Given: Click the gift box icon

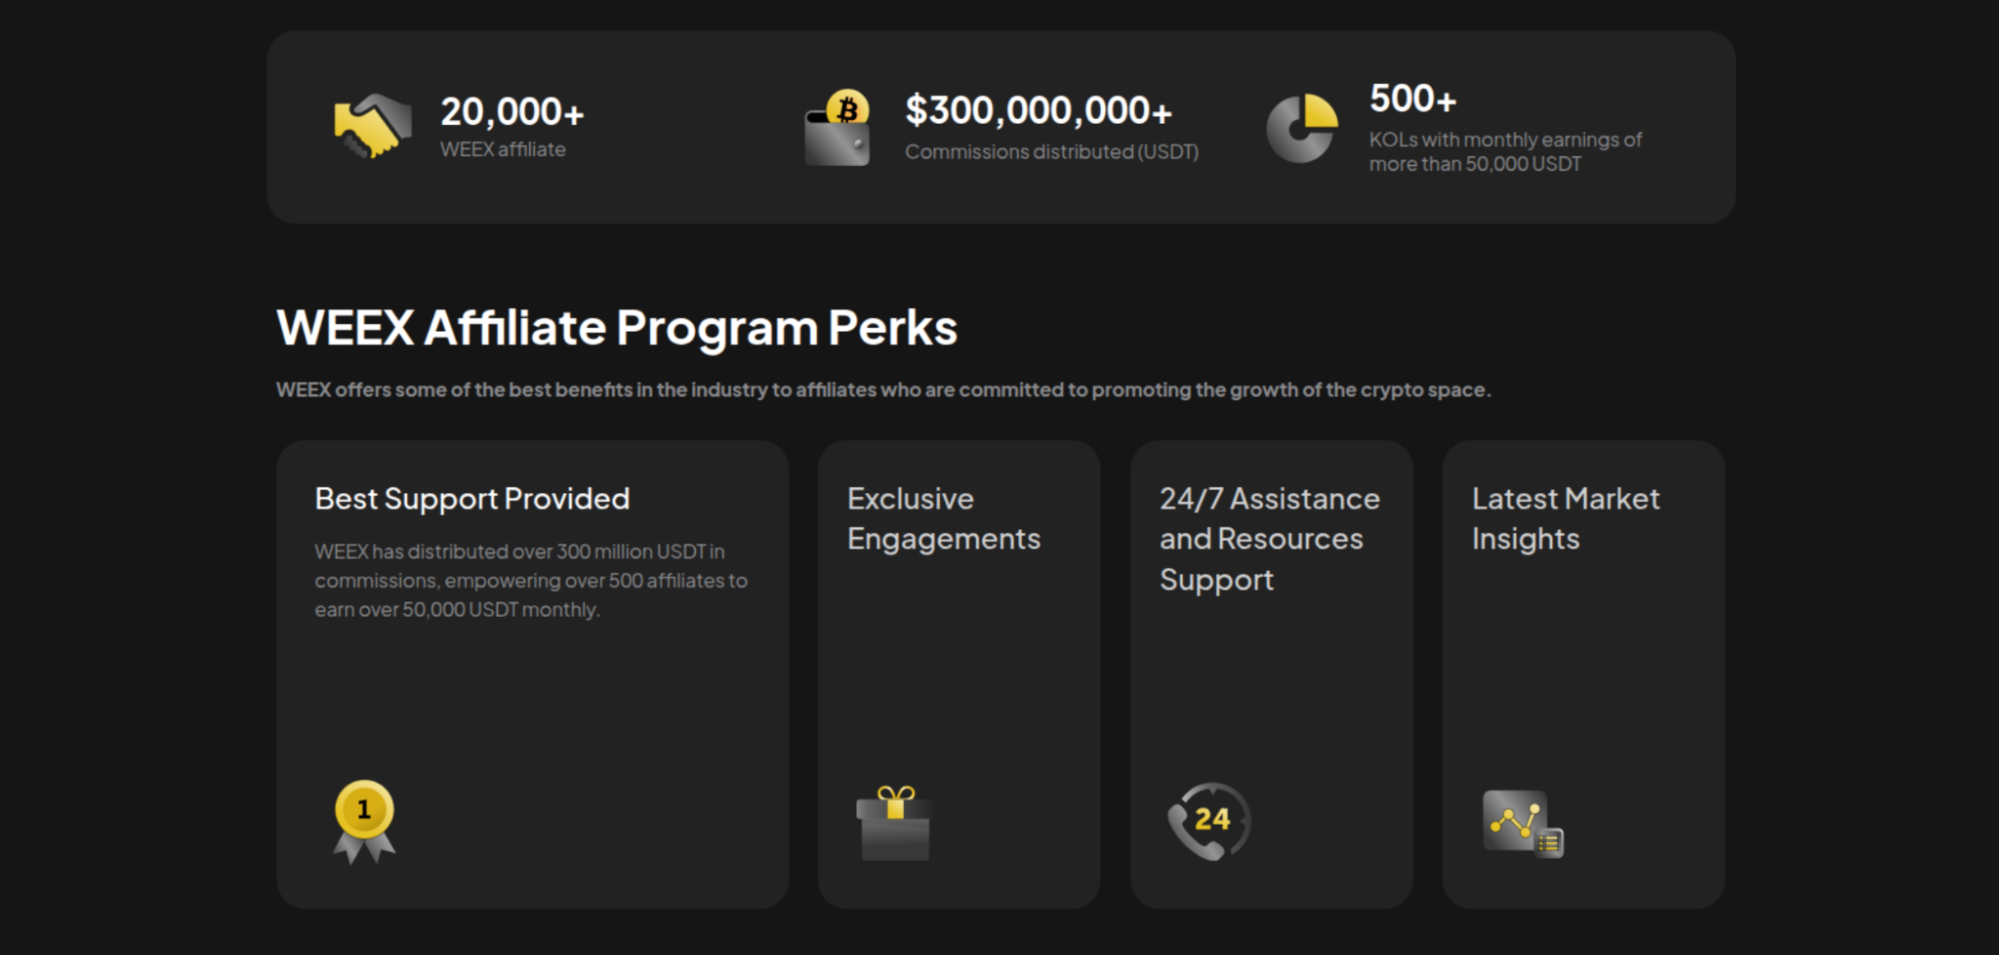Looking at the screenshot, I should click(894, 823).
